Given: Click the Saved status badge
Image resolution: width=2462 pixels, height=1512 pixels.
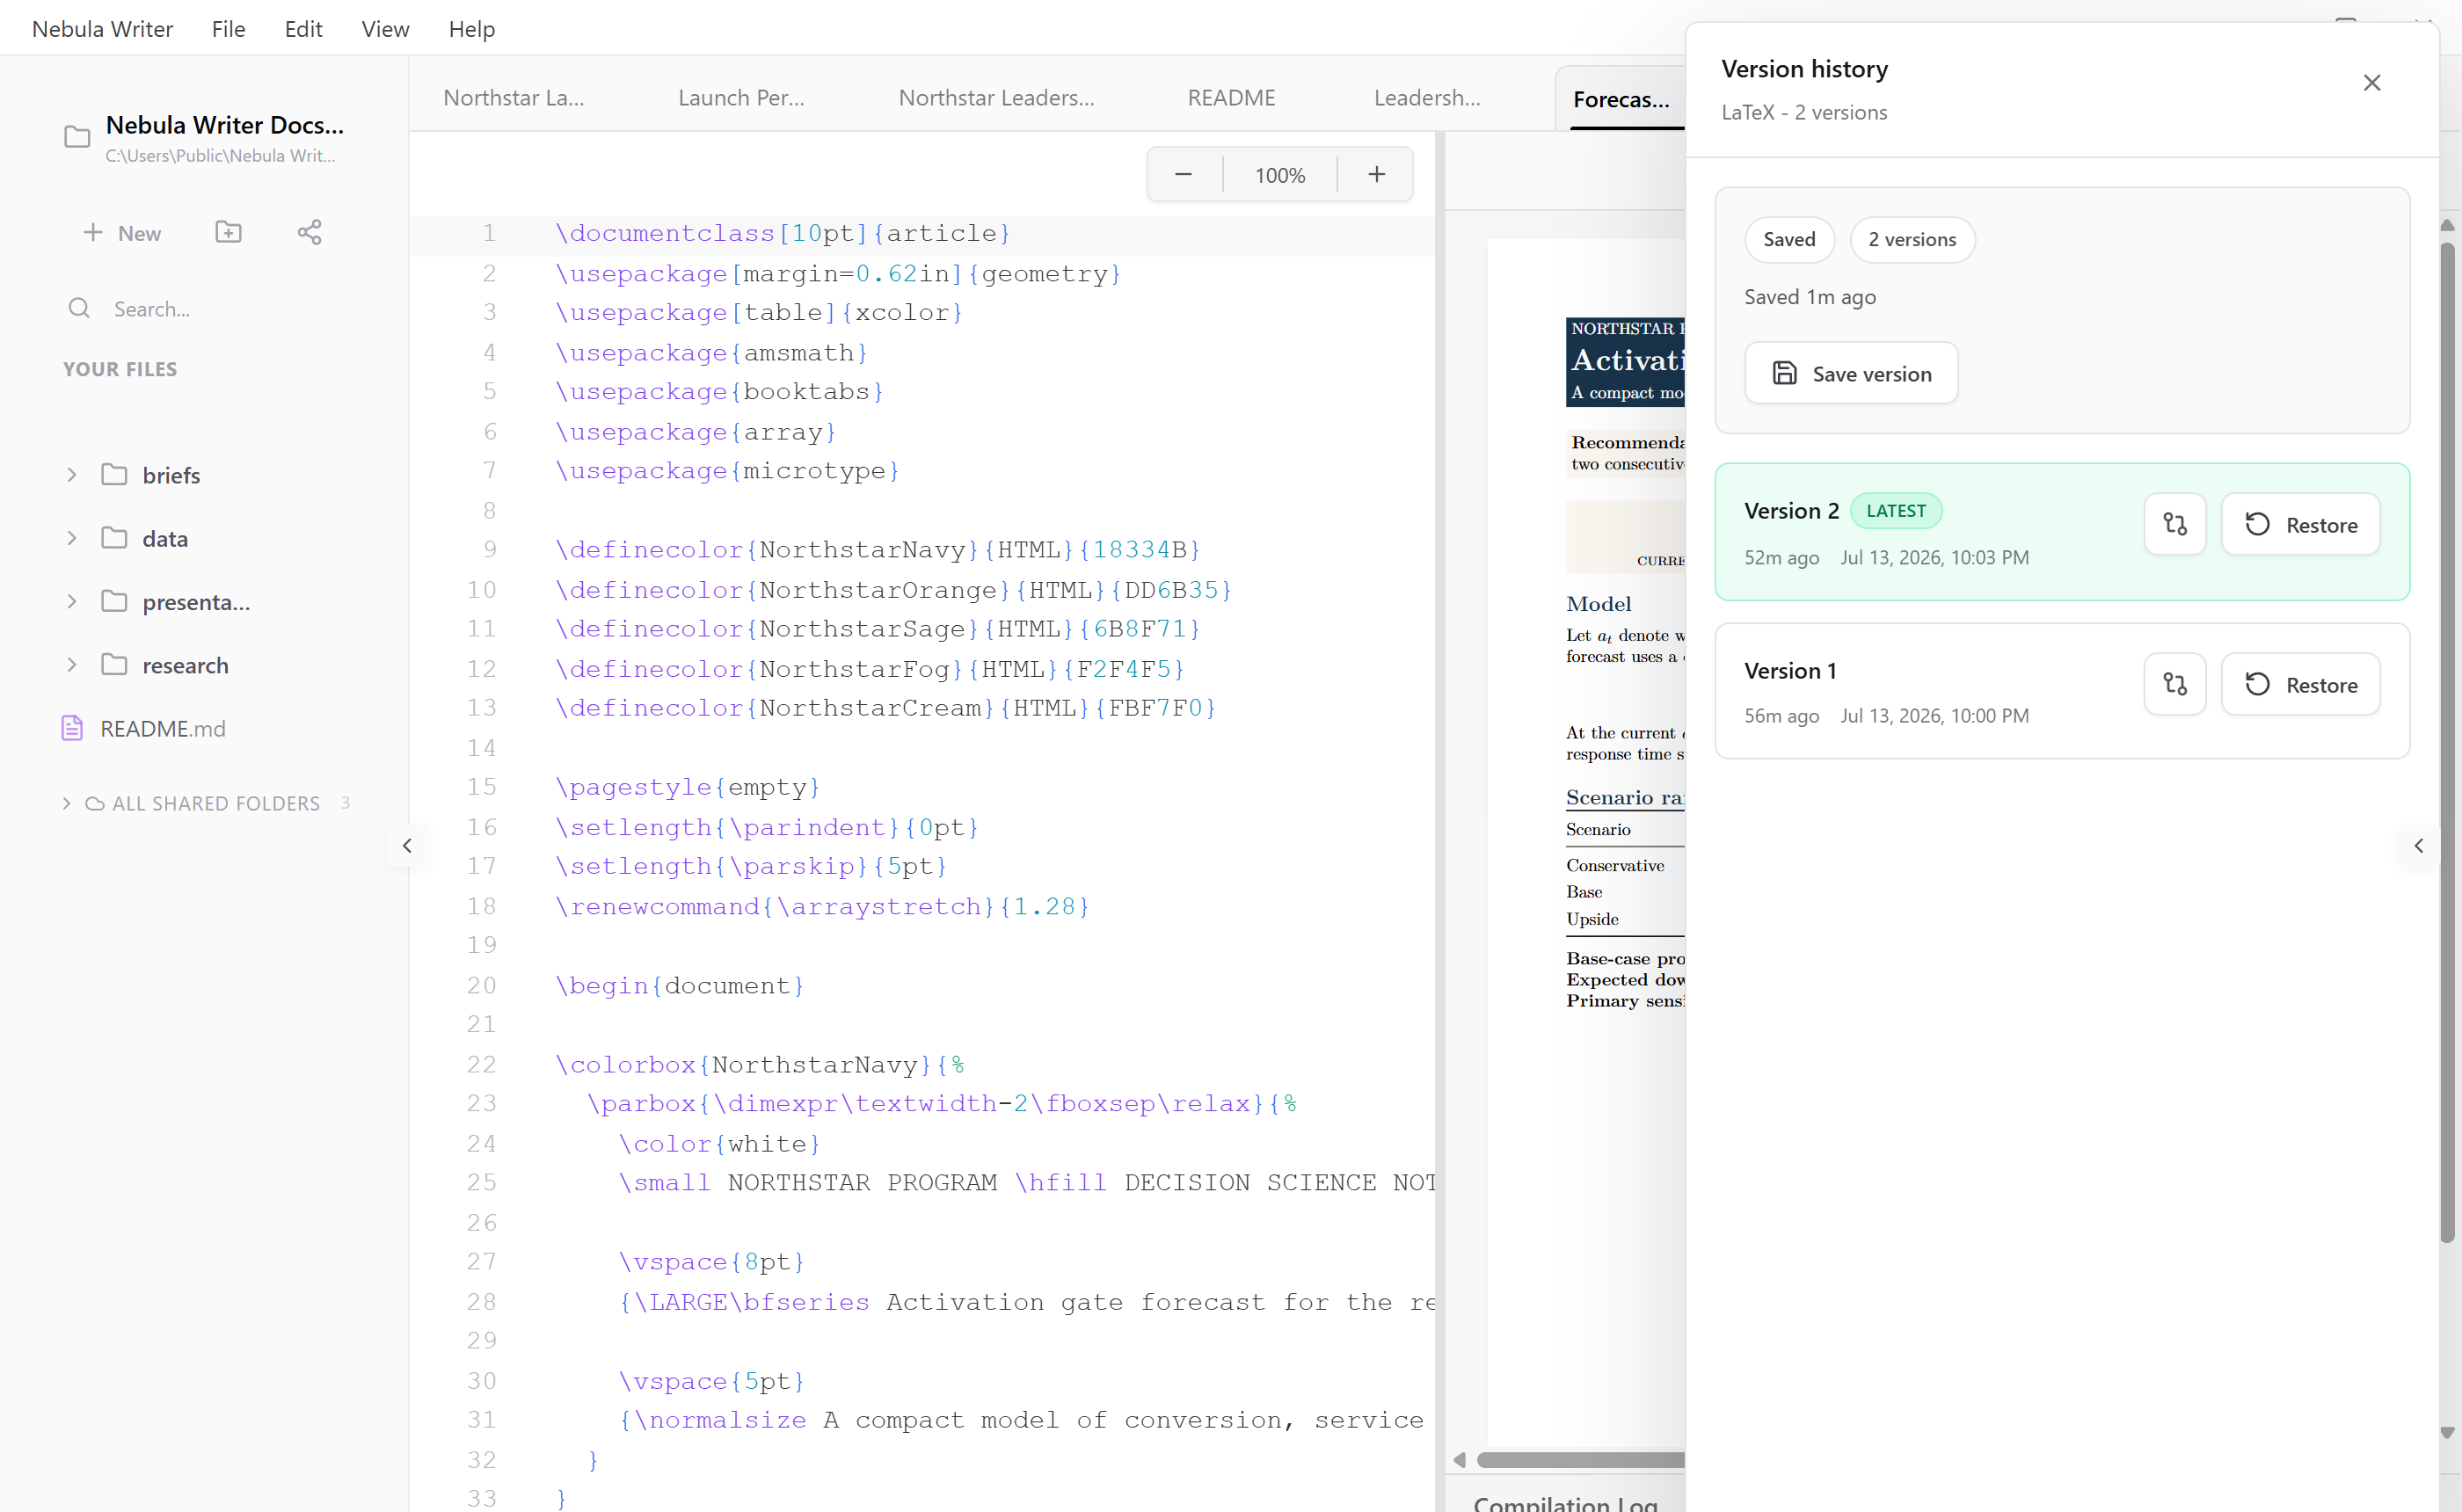Looking at the screenshot, I should click(1789, 239).
